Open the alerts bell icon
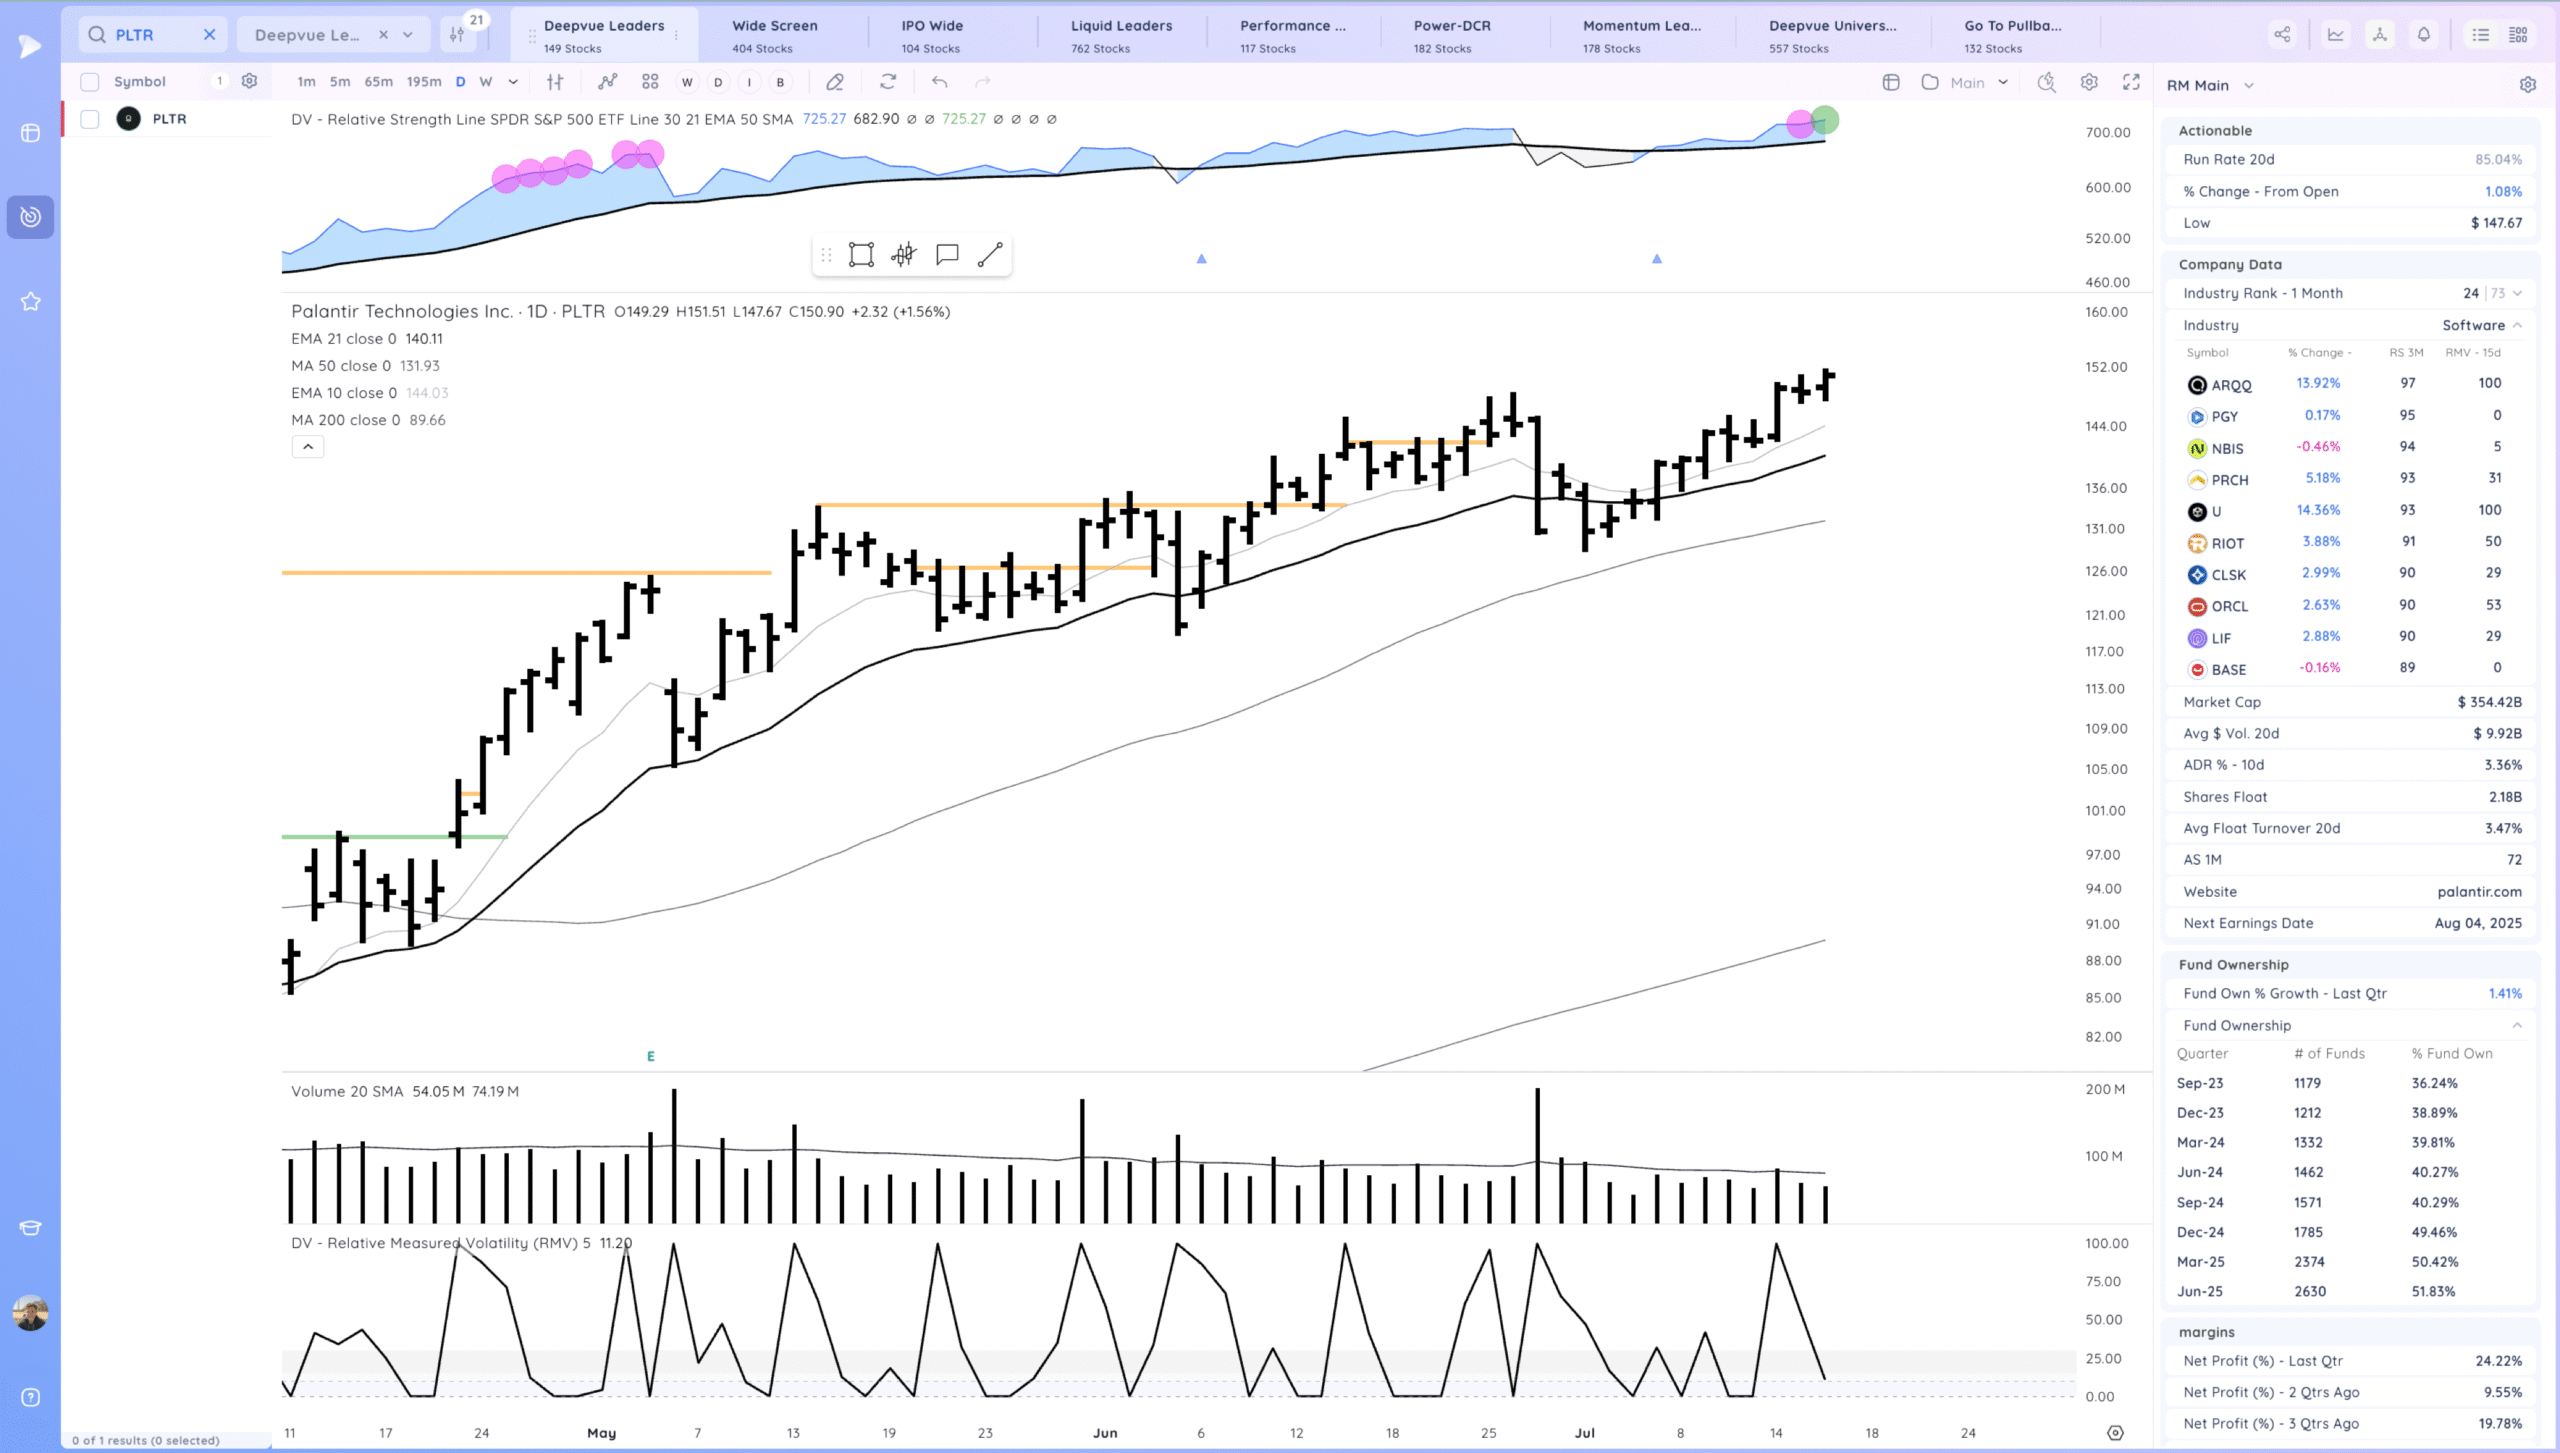2560x1453 pixels. tap(2424, 35)
